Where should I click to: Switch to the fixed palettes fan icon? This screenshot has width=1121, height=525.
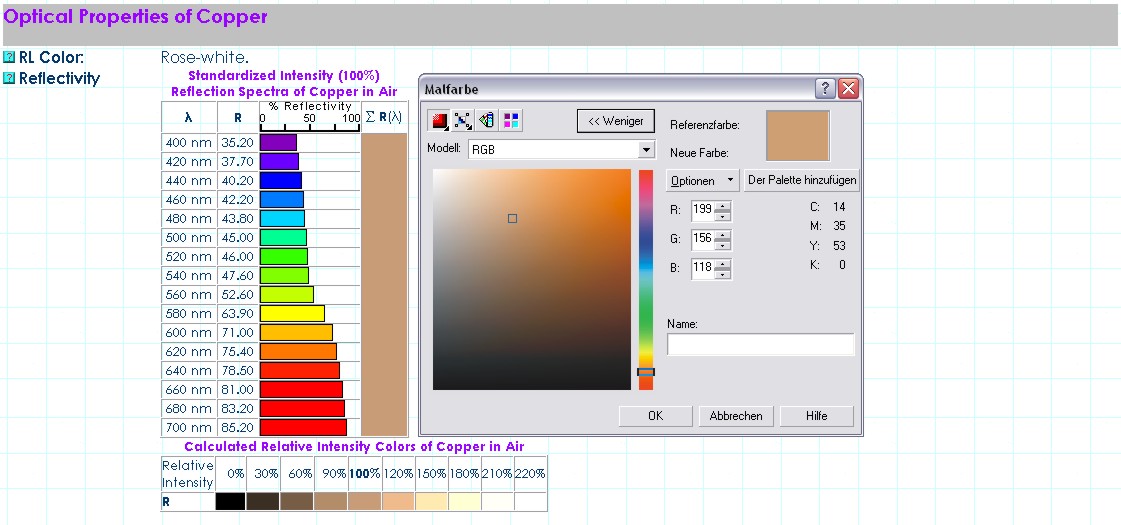pyautogui.click(x=487, y=121)
